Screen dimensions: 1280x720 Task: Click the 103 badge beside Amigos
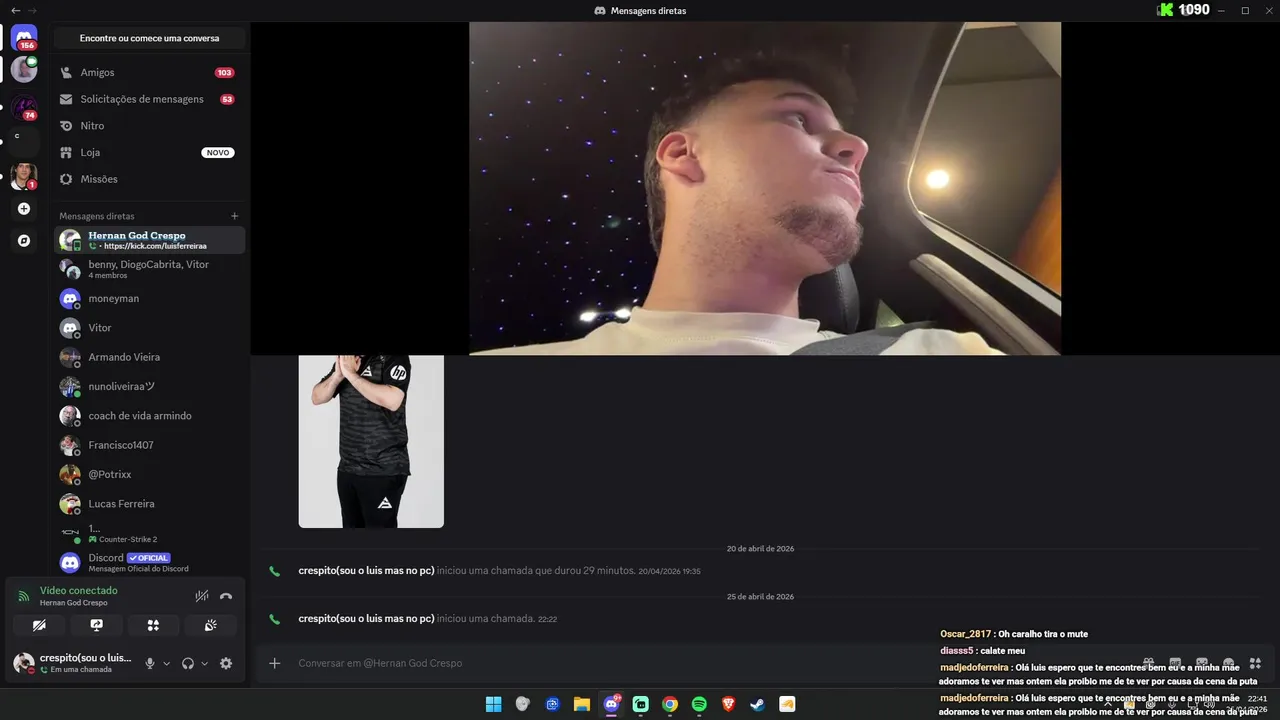[x=224, y=73]
